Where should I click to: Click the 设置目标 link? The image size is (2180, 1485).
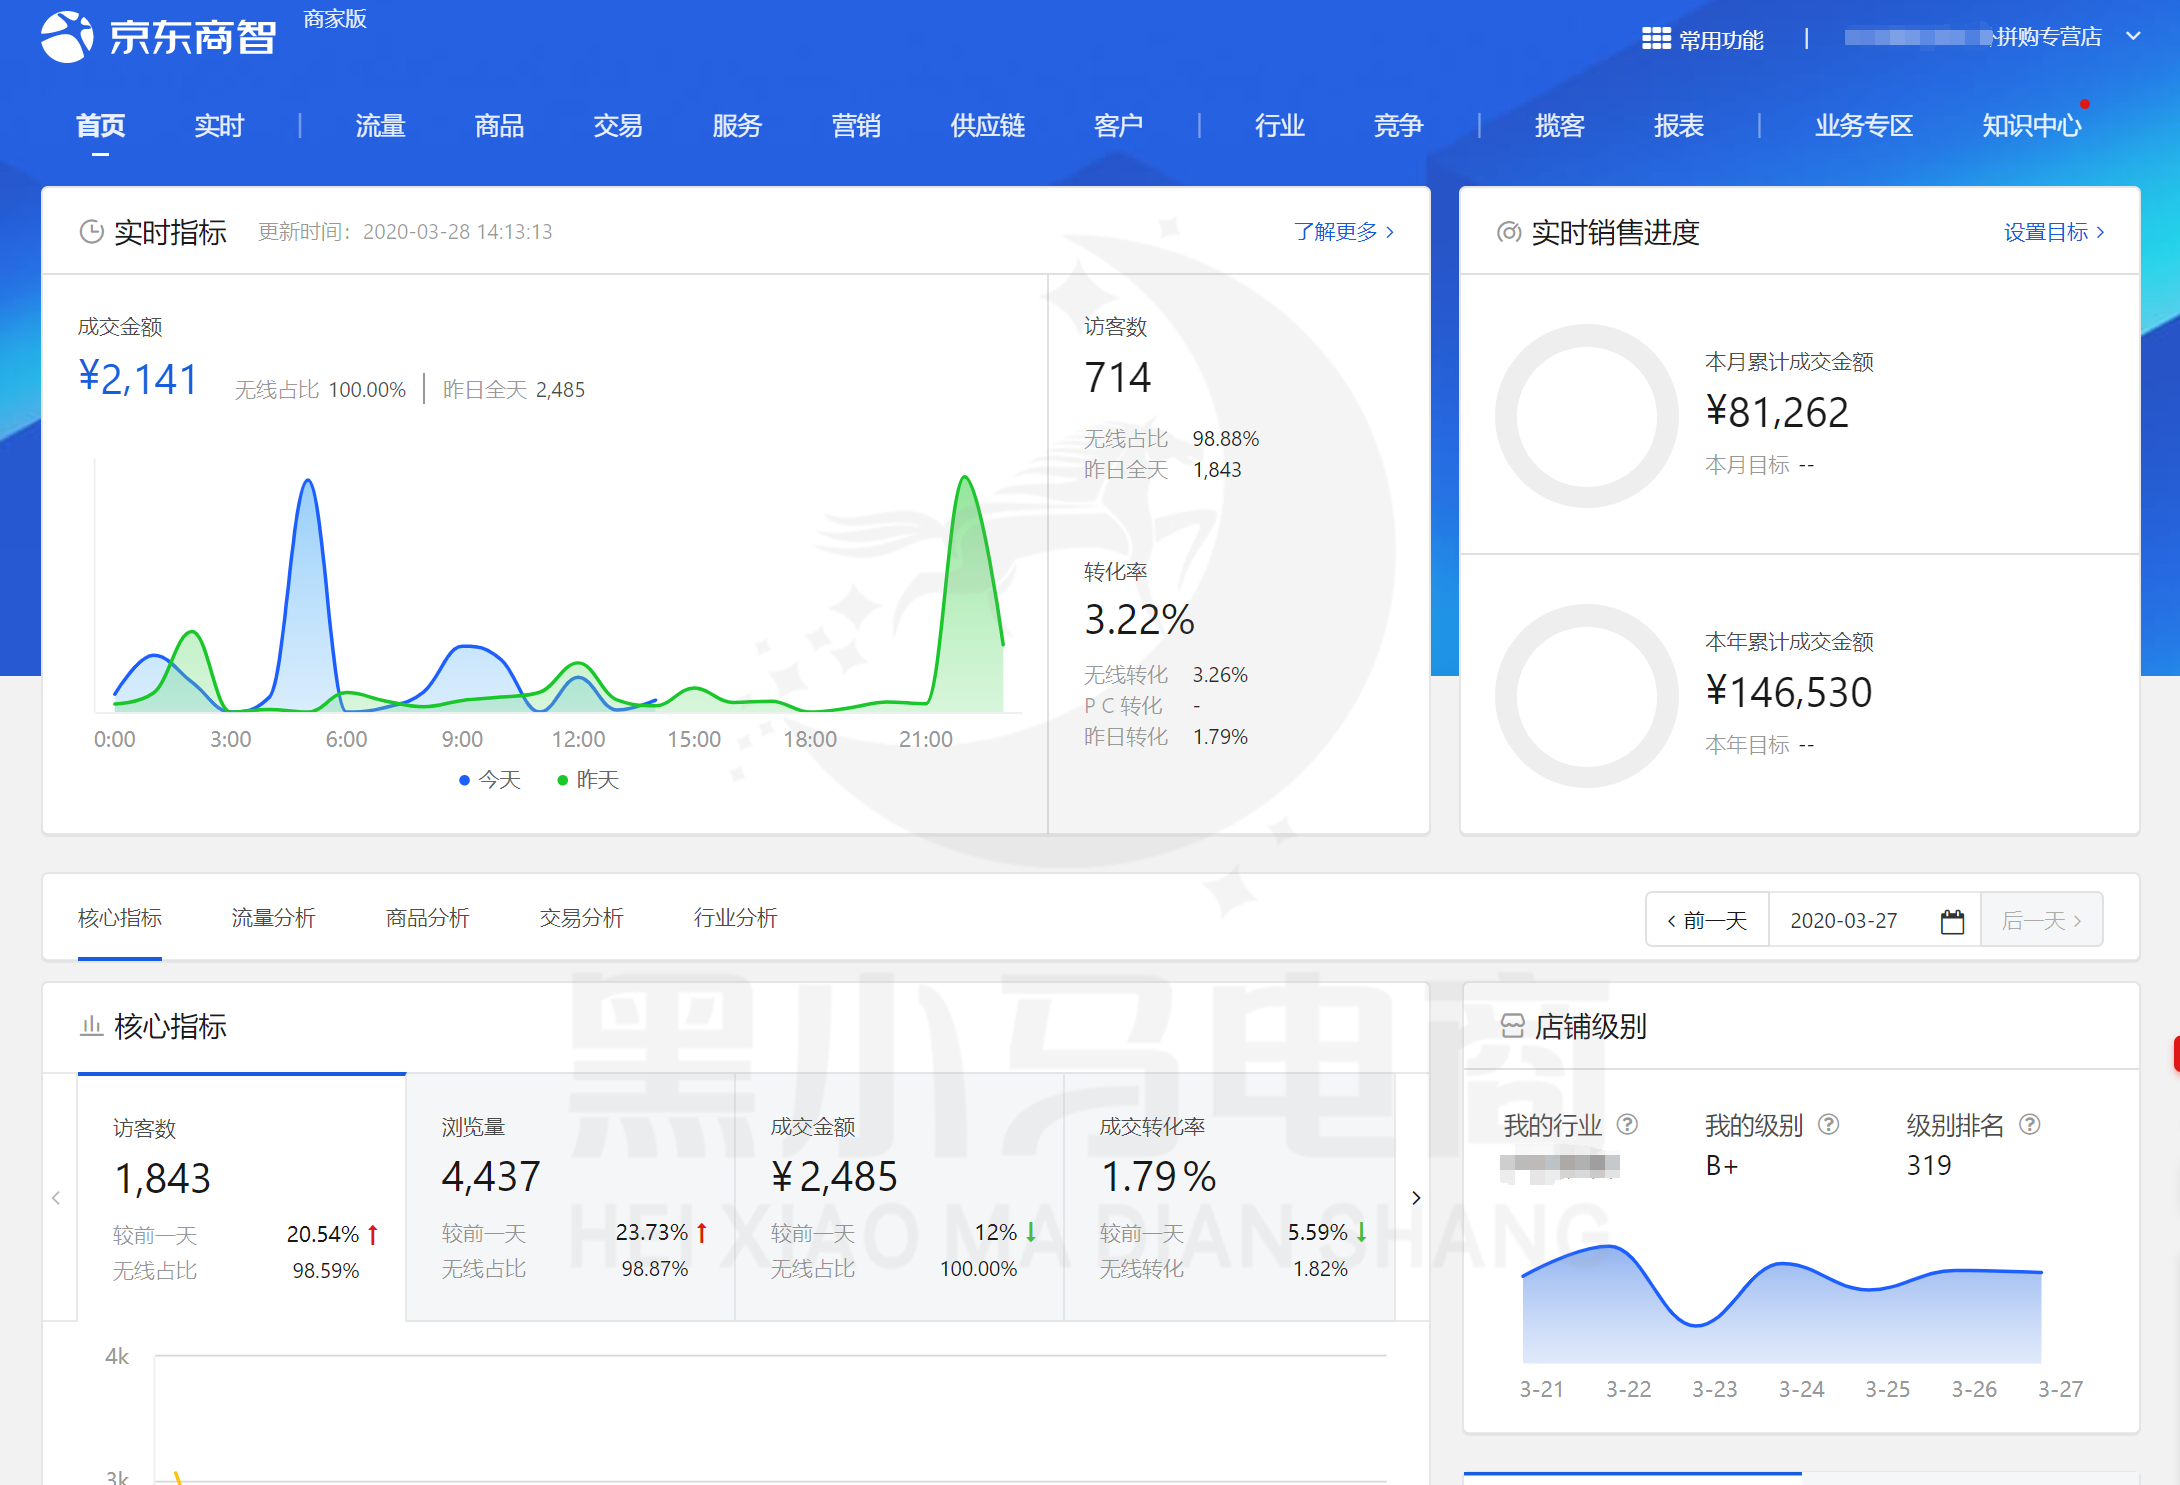(2053, 232)
